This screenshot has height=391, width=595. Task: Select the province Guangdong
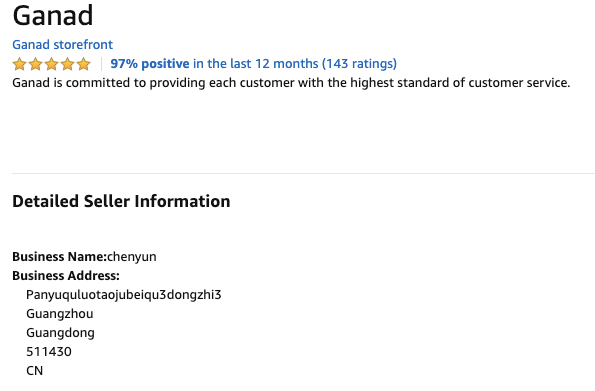pos(60,333)
